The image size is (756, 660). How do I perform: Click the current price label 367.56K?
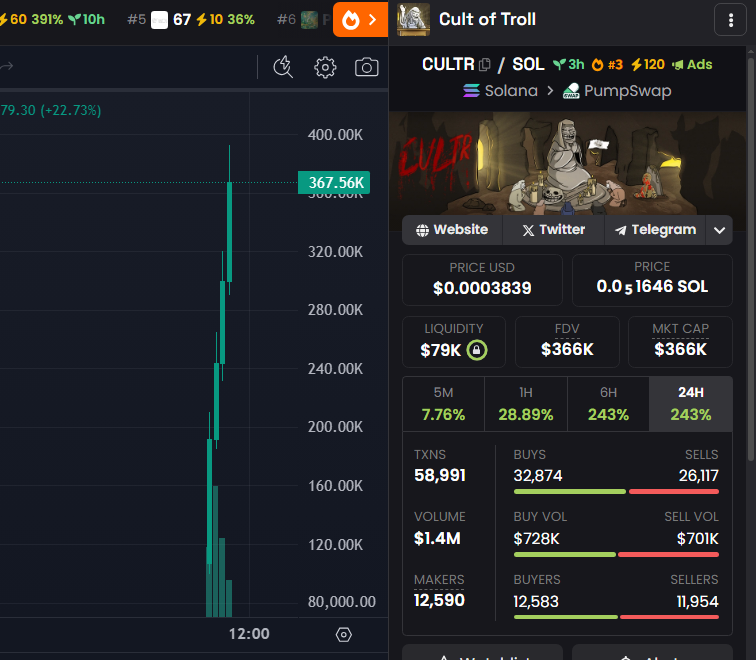point(334,183)
